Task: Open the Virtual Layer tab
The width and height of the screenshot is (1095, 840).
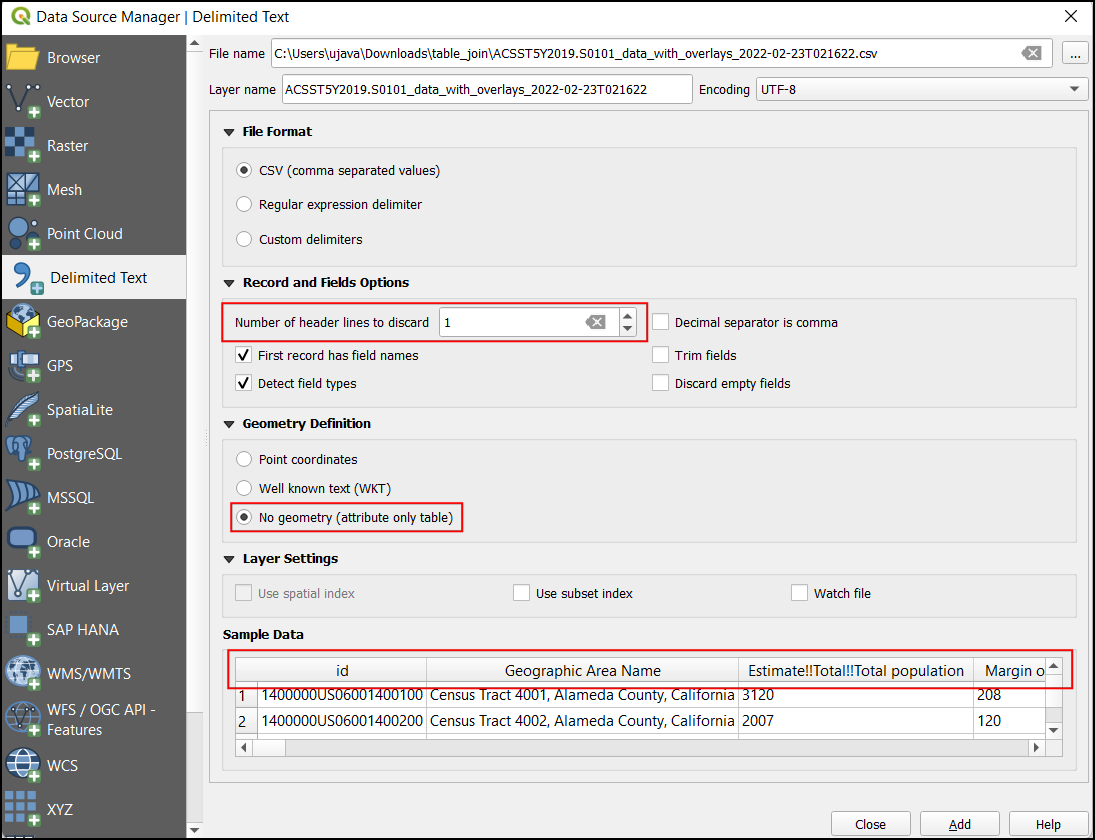Action: tap(88, 586)
